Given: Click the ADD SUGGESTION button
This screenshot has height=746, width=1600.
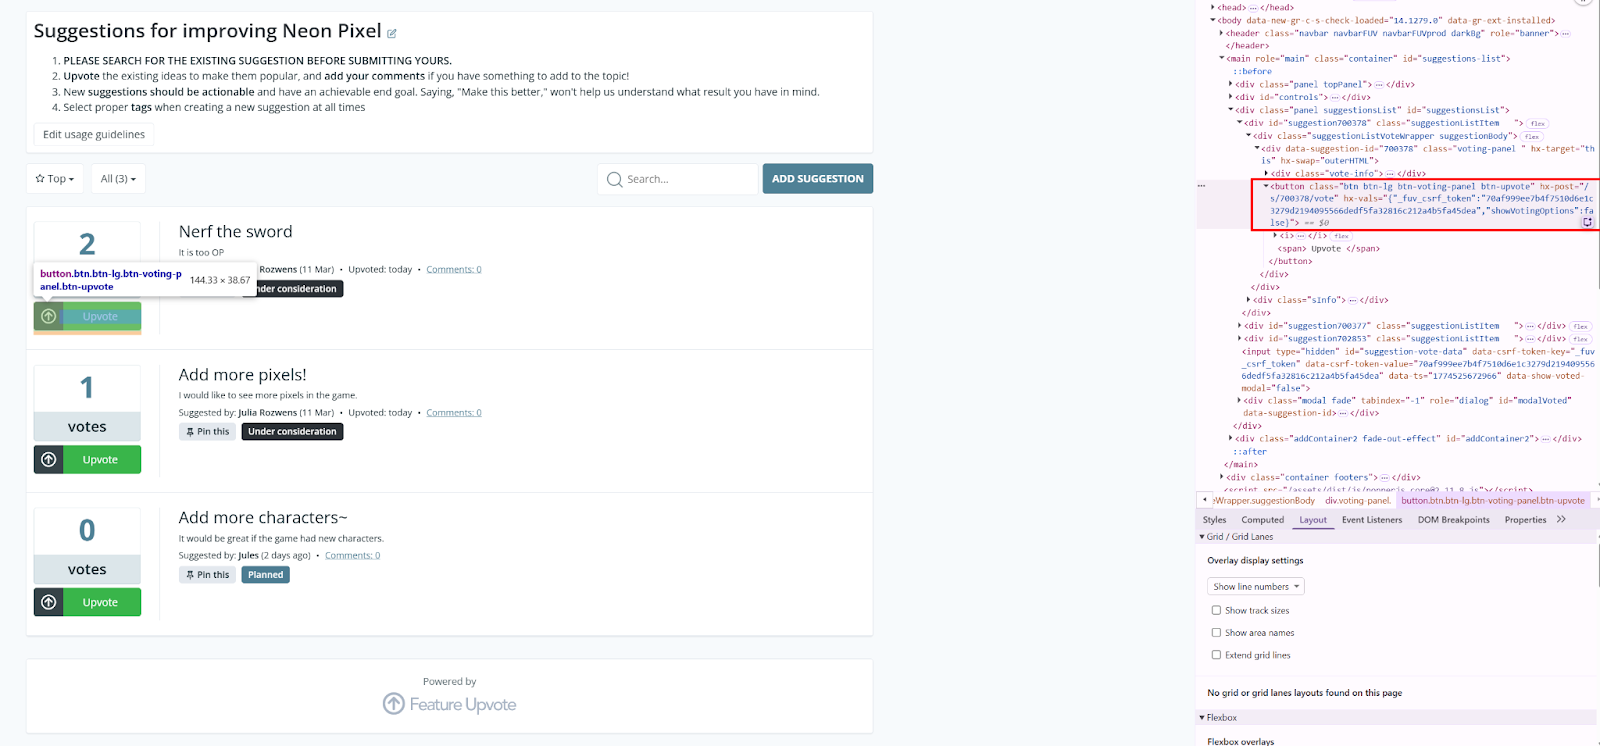Looking at the screenshot, I should [818, 179].
